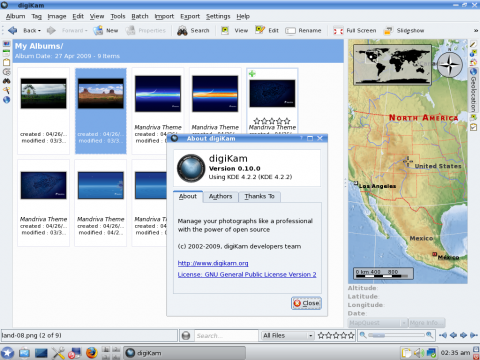Open the MapQuest service dropdown

tap(378, 323)
